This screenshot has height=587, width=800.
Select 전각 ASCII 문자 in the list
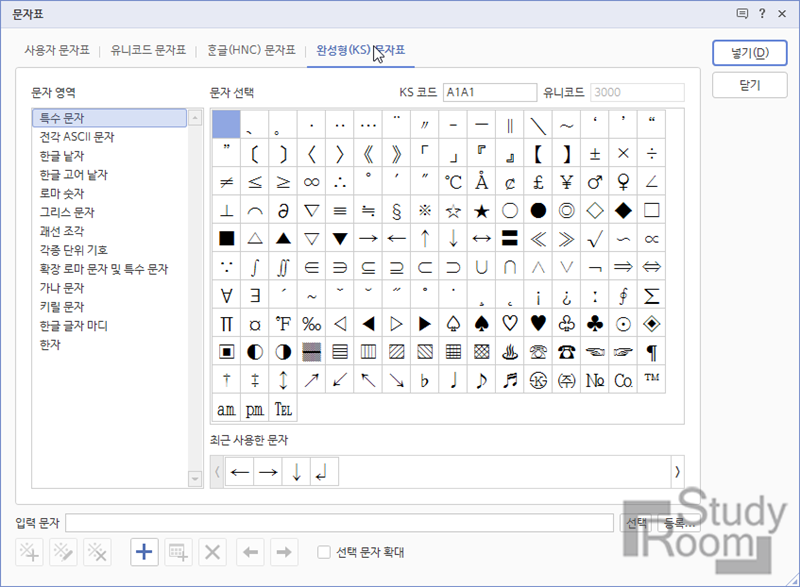pos(110,137)
